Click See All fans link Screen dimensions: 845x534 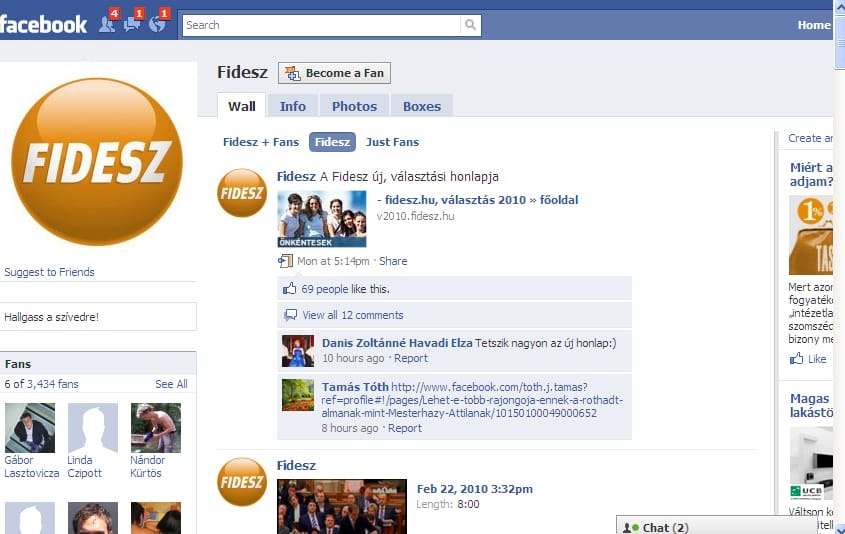click(171, 384)
